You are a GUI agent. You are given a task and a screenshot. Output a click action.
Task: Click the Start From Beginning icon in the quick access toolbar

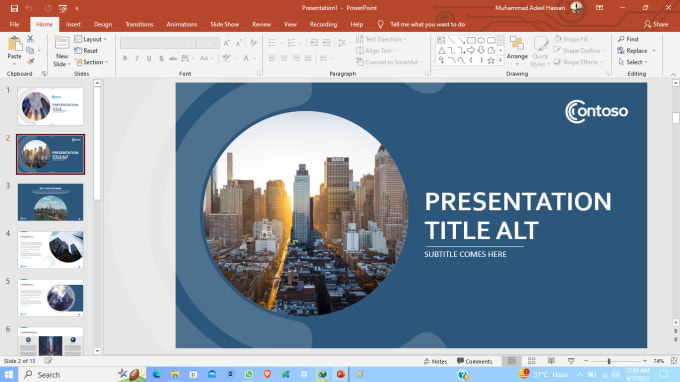pos(63,8)
